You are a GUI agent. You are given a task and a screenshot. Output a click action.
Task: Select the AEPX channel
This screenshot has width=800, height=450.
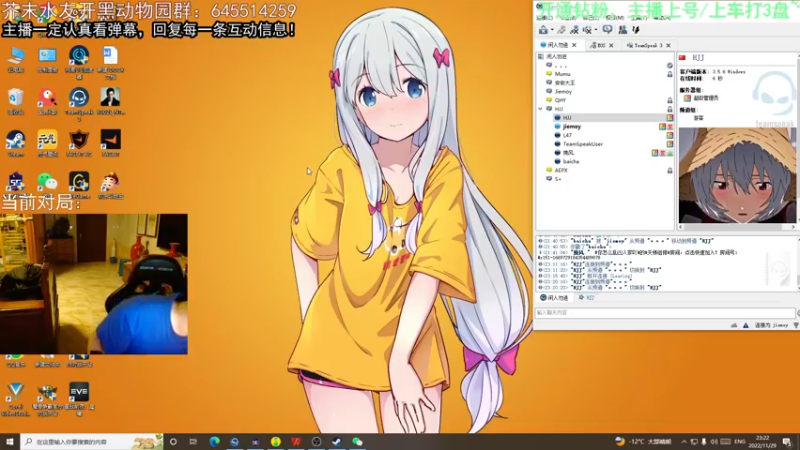pyautogui.click(x=561, y=170)
